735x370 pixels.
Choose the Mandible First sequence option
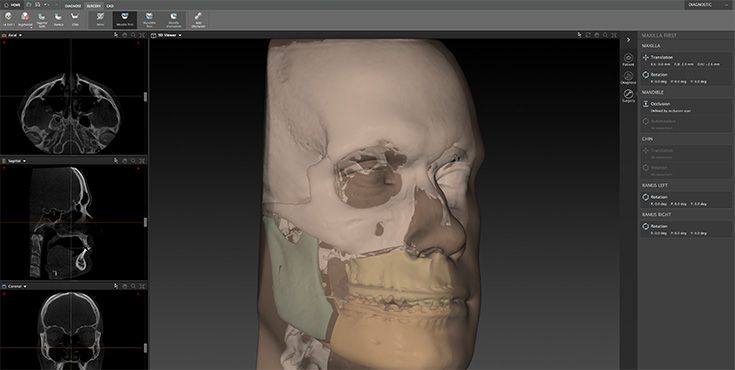149,20
